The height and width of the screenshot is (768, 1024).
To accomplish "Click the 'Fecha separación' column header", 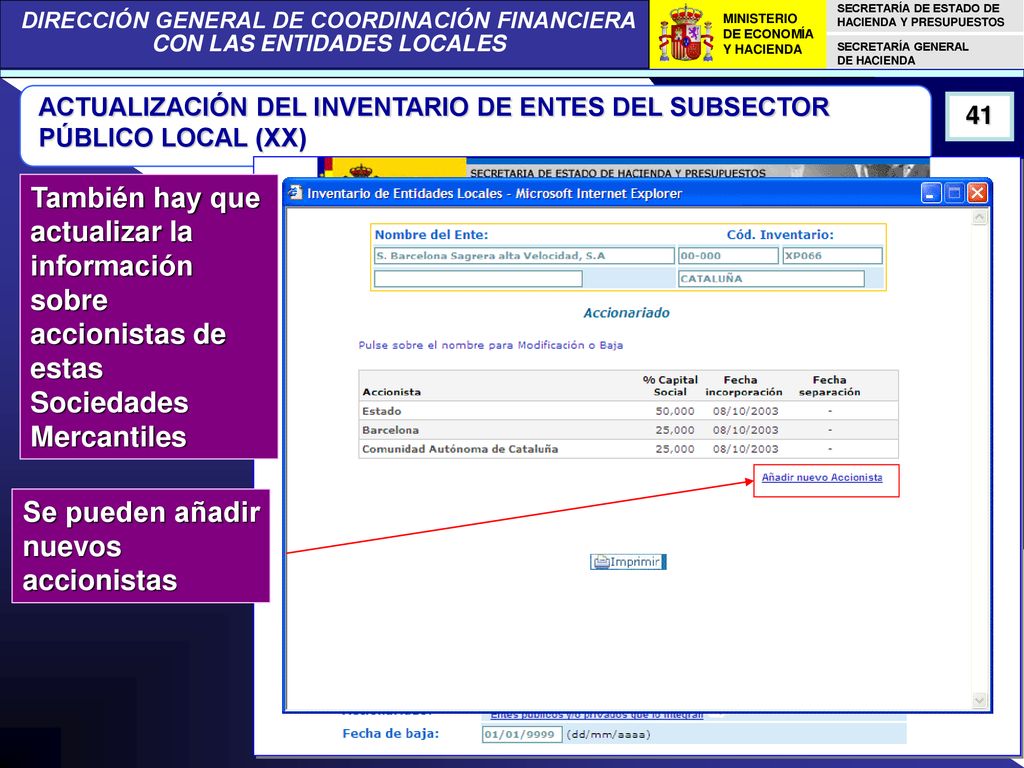I will pos(829,385).
